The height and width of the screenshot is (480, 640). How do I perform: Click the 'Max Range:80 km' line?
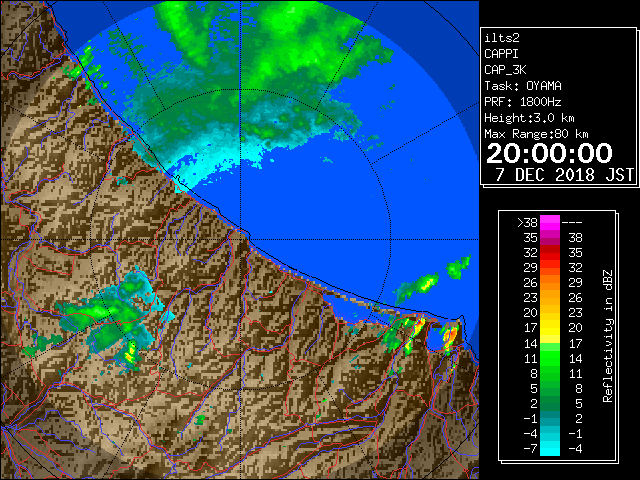[x=536, y=134]
